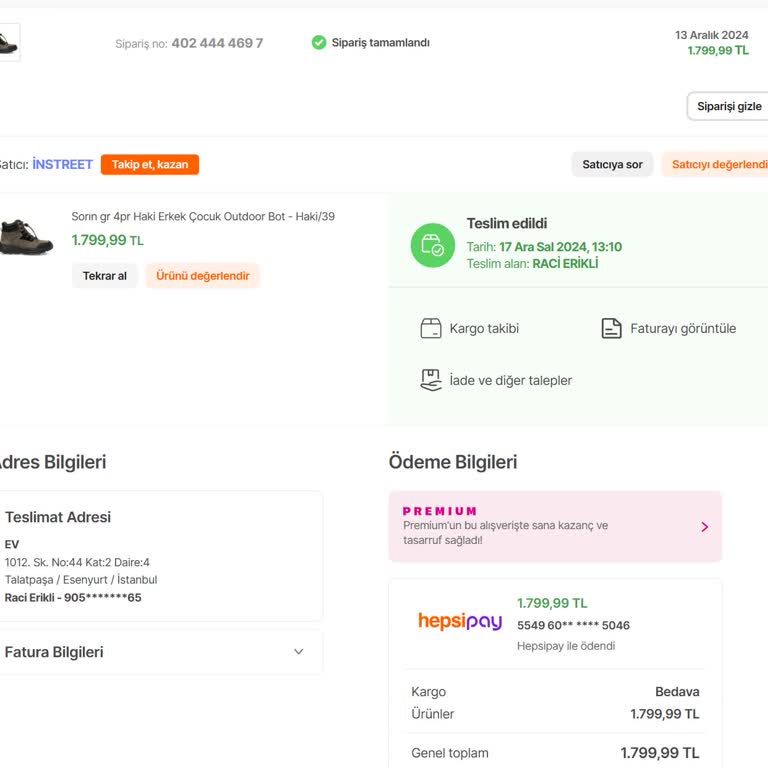Click the returns hand-box icon
The width and height of the screenshot is (768, 768).
point(431,380)
